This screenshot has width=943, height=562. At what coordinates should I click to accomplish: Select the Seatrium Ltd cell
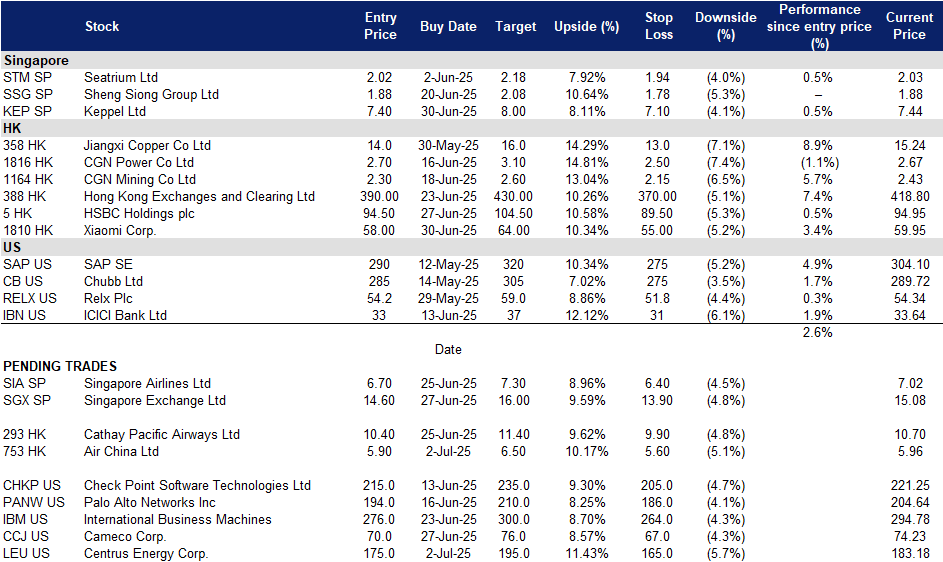(x=121, y=78)
